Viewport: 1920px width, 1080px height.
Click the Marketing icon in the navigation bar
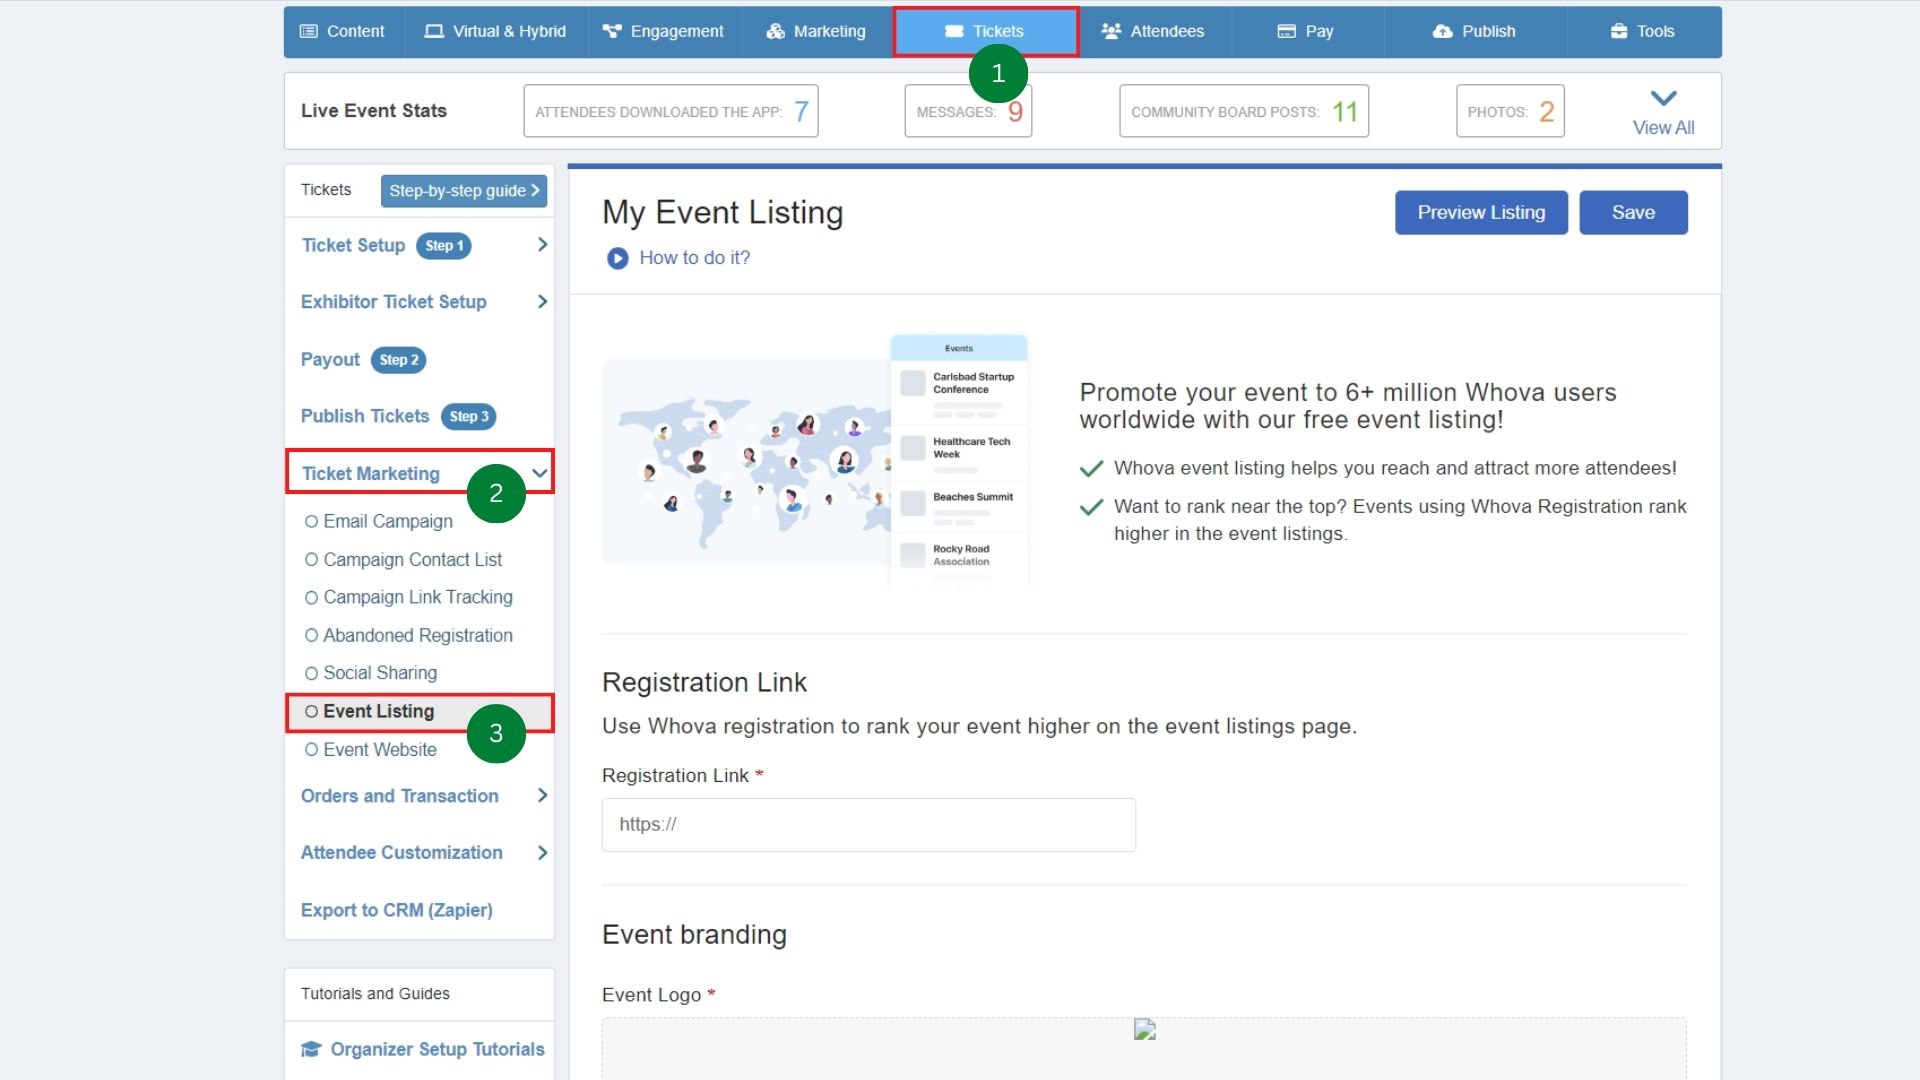click(x=775, y=31)
